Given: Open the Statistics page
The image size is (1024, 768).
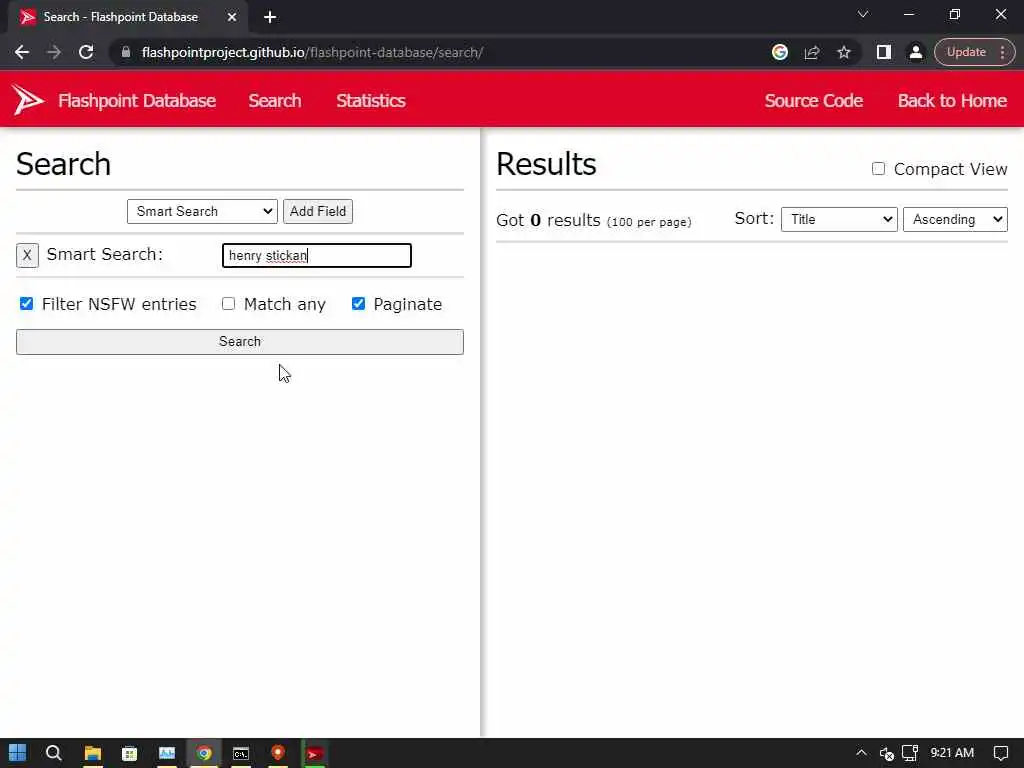Looking at the screenshot, I should (370, 101).
